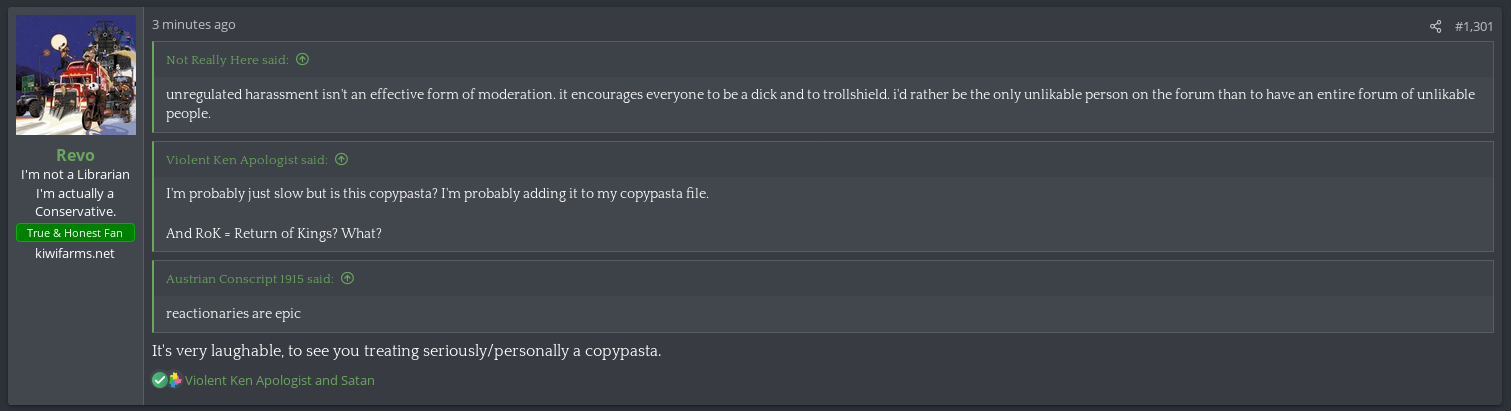Expand the quote about unregulated harassment
This screenshot has width=1511, height=411.
(x=823, y=104)
